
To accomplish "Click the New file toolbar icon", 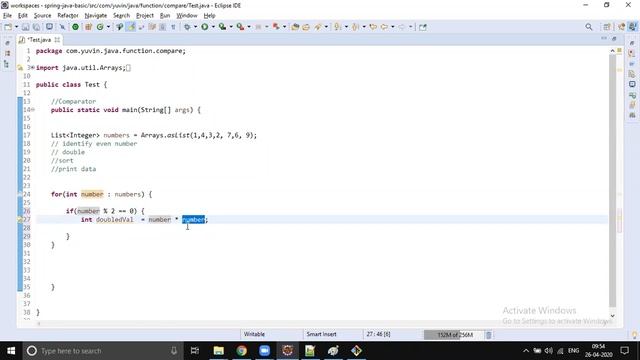I will [8, 27].
